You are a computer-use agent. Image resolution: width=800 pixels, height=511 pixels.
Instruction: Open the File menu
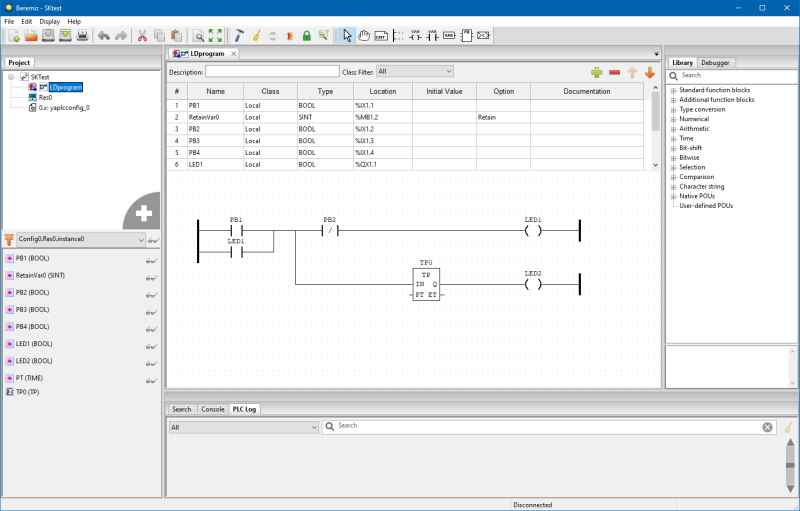pyautogui.click(x=9, y=21)
